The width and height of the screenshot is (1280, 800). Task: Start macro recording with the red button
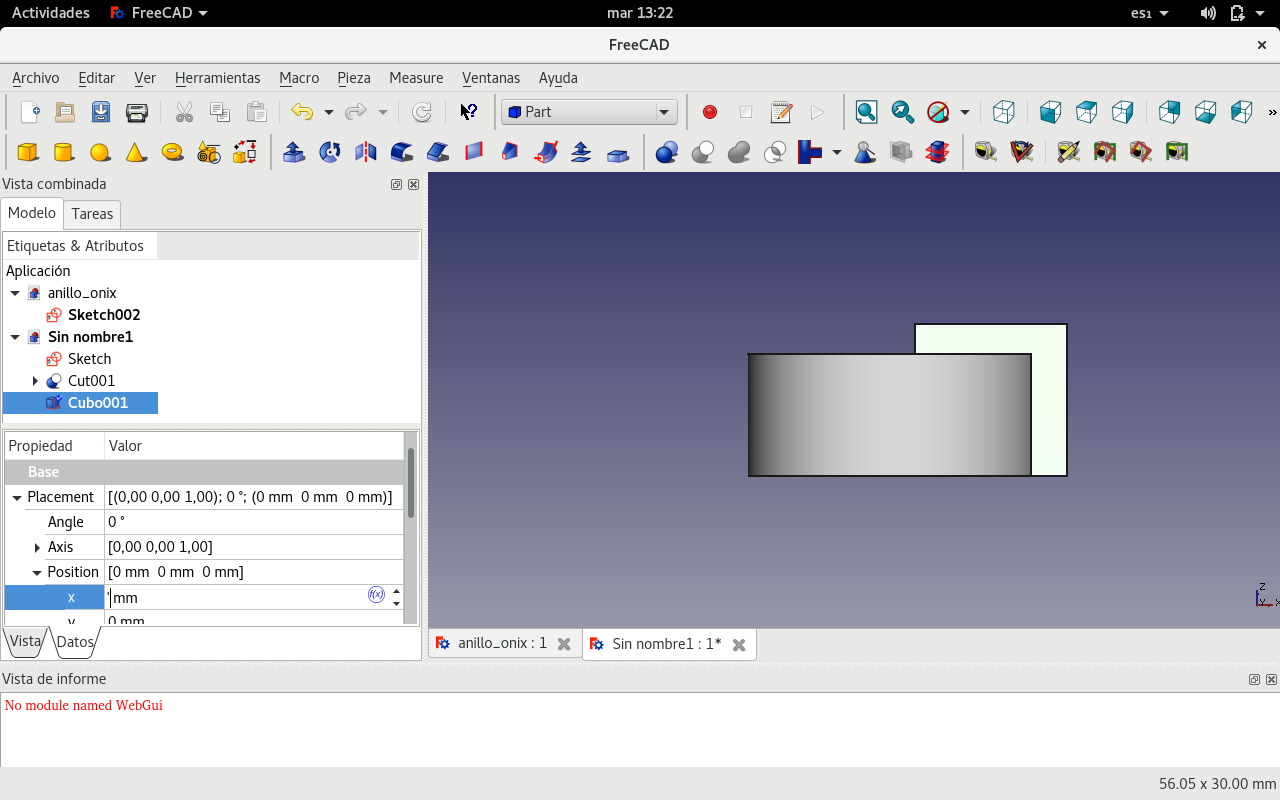click(710, 112)
